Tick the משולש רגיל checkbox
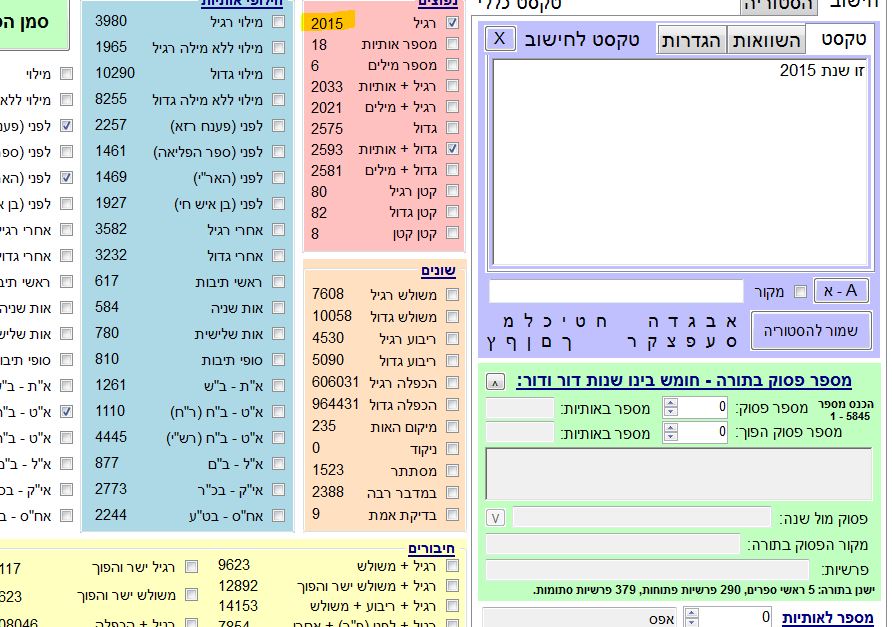 pos(453,294)
